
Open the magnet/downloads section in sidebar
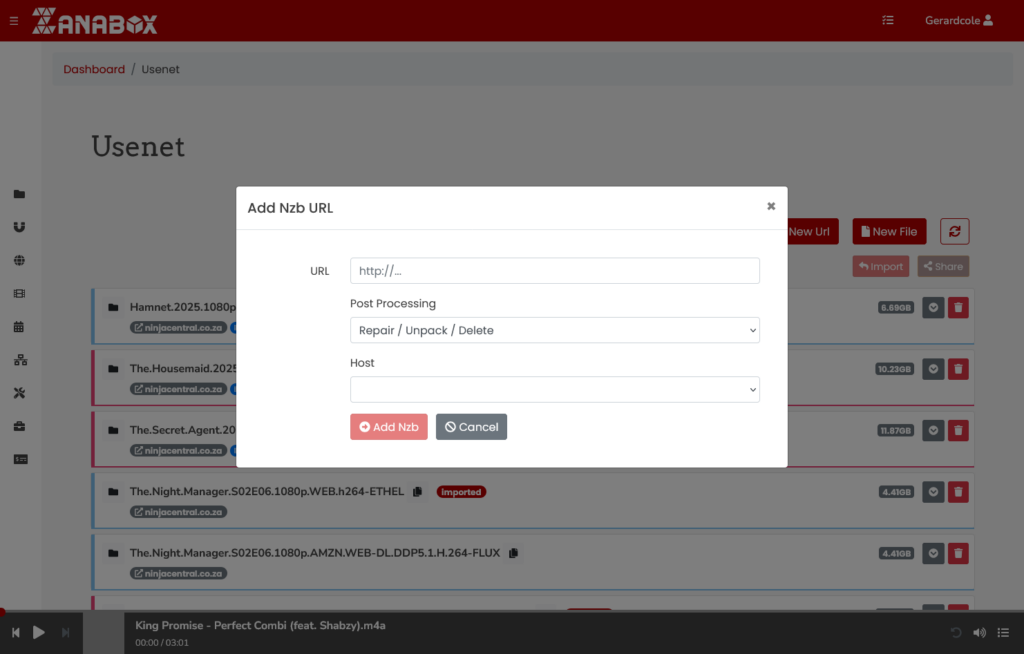coord(19,227)
